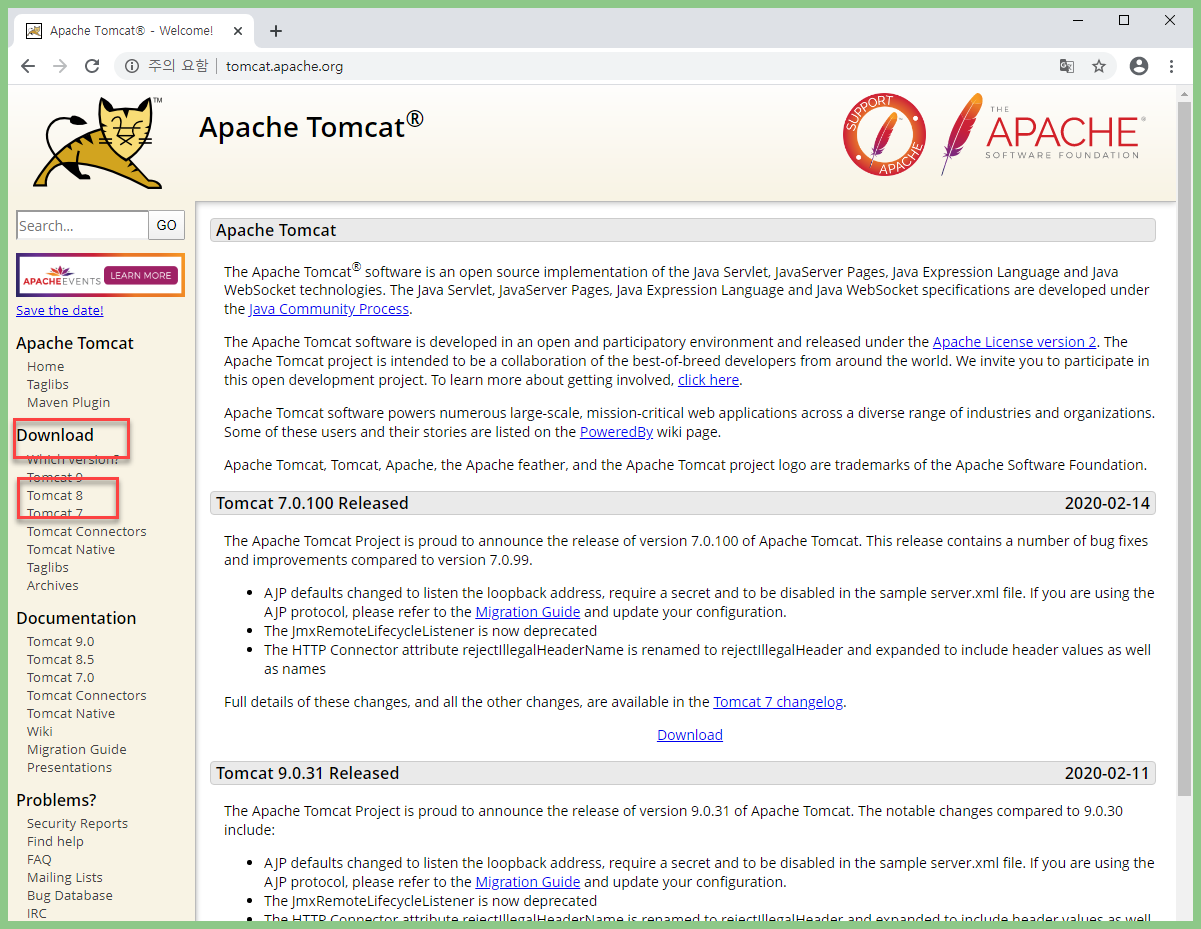Reload the page with refresh icon
1201x929 pixels.
92,66
